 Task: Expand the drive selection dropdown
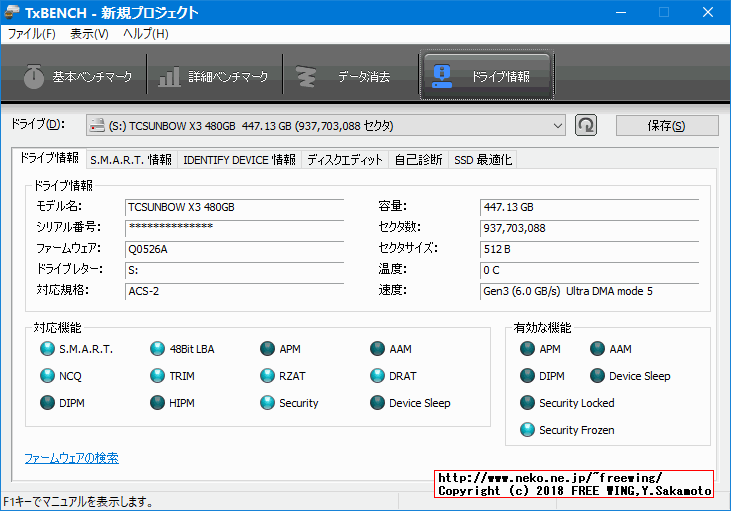[557, 126]
